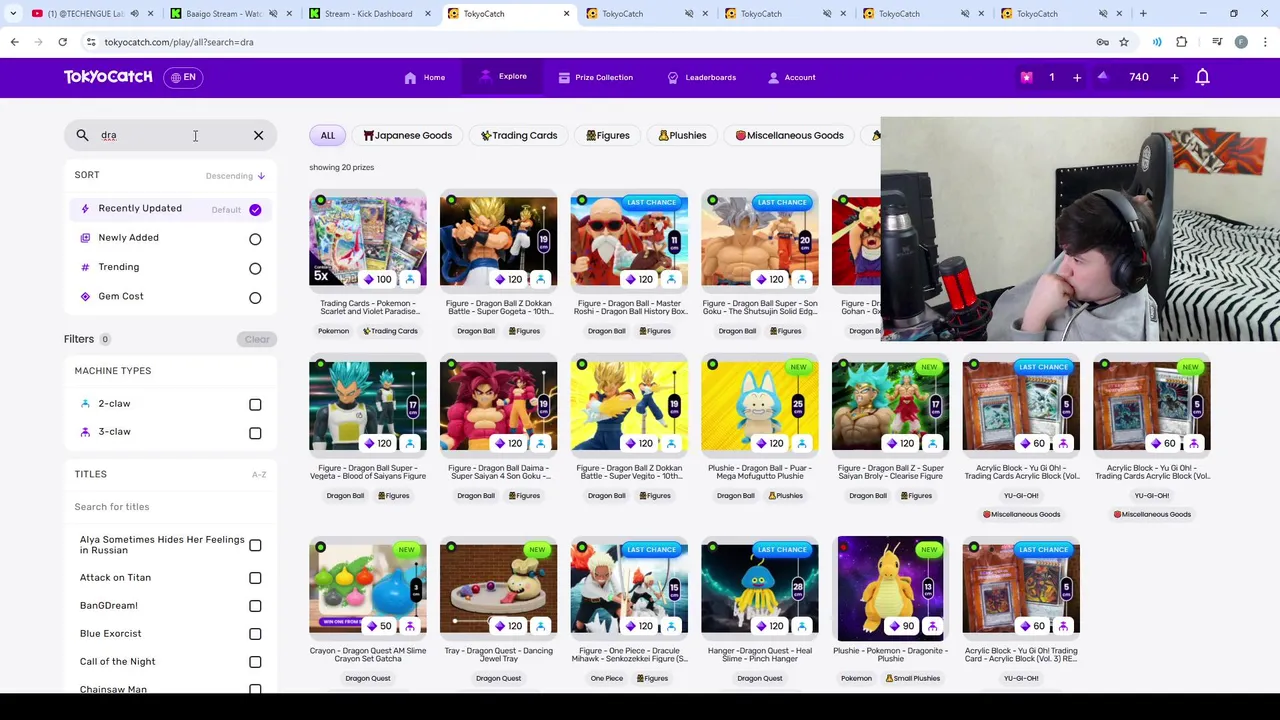Open the browser tab search dropdown

click(13, 14)
